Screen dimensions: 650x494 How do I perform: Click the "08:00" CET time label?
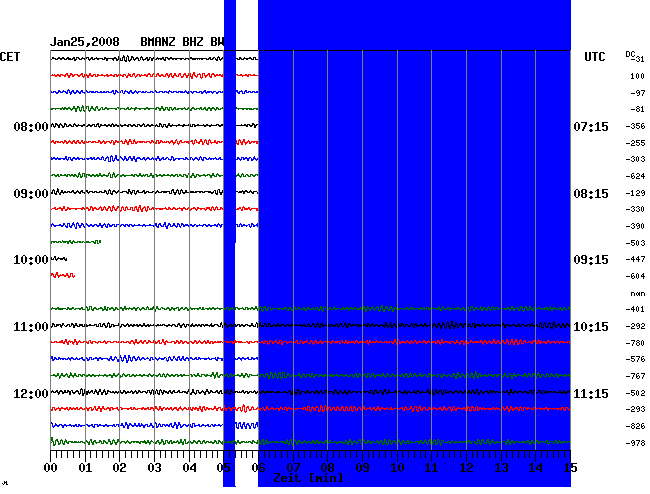click(31, 126)
